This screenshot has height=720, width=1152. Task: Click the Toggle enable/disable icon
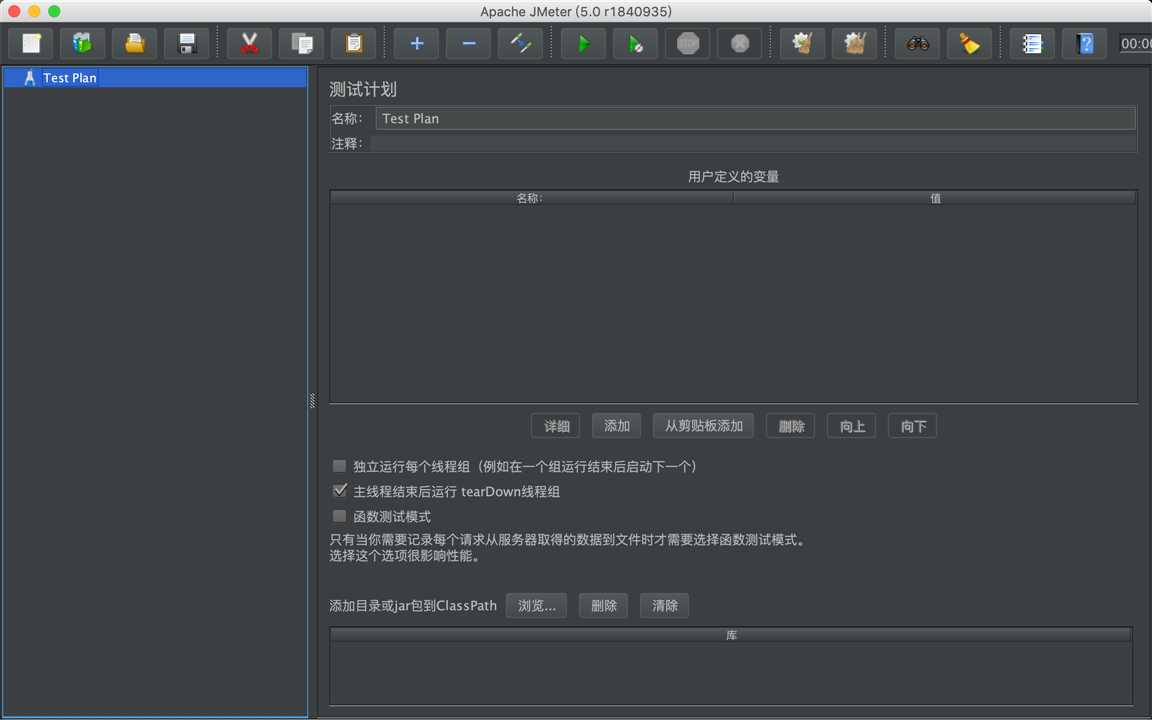[x=521, y=43]
